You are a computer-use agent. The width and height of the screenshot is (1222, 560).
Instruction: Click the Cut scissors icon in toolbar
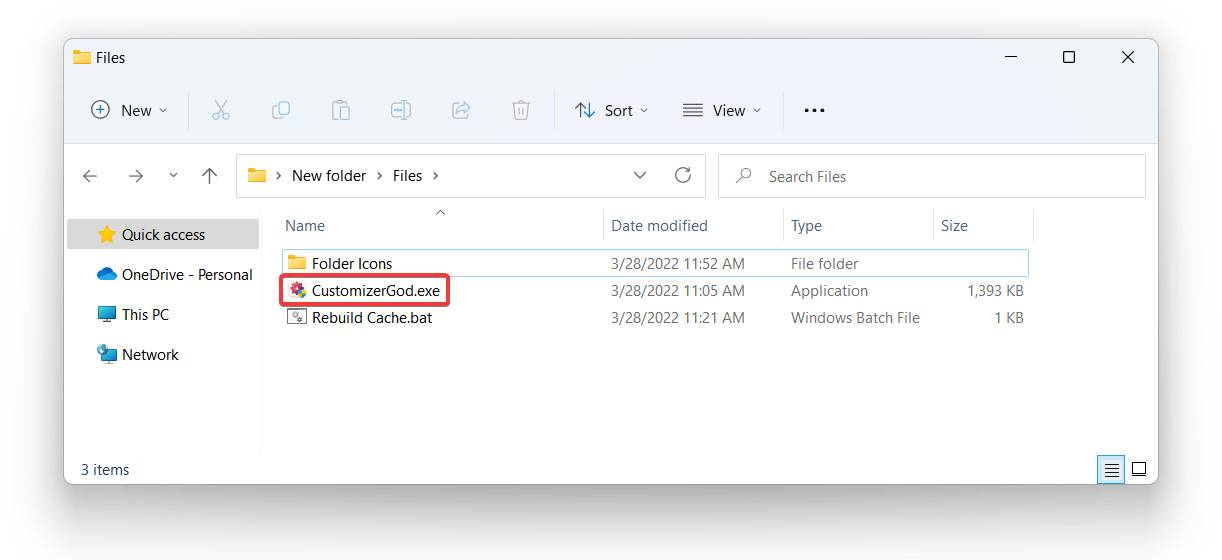pos(221,110)
